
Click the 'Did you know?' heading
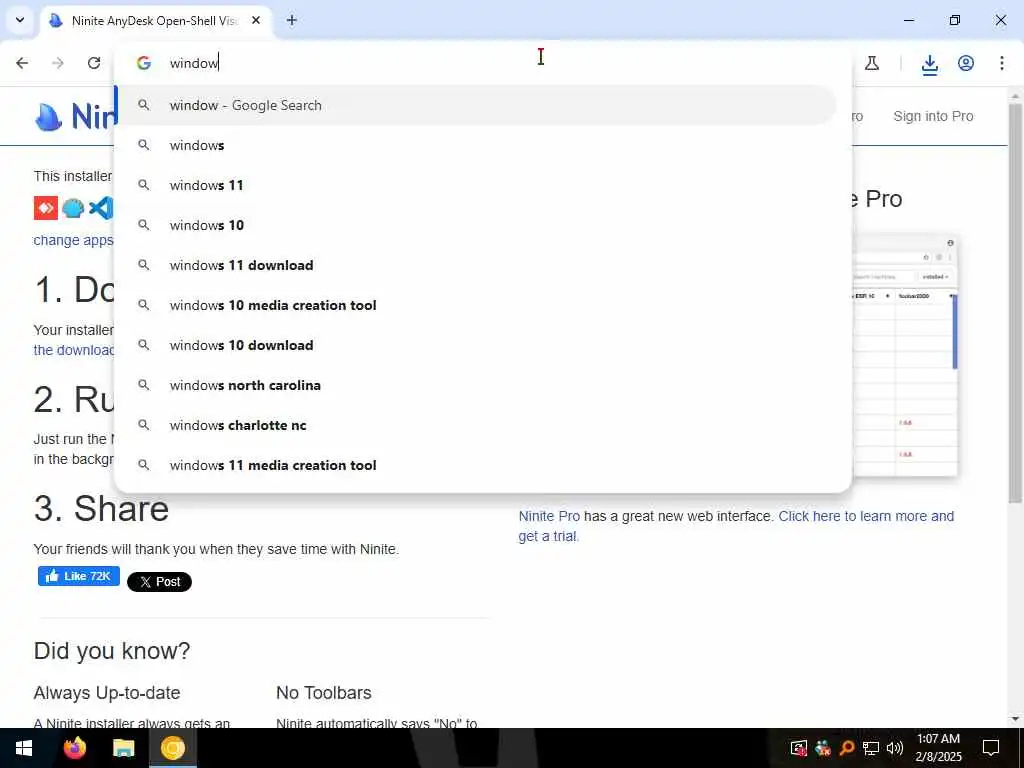click(x=112, y=650)
